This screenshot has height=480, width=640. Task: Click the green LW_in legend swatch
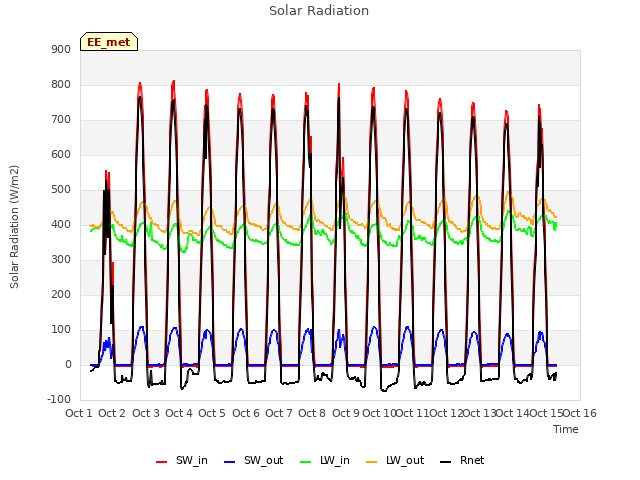click(305, 462)
